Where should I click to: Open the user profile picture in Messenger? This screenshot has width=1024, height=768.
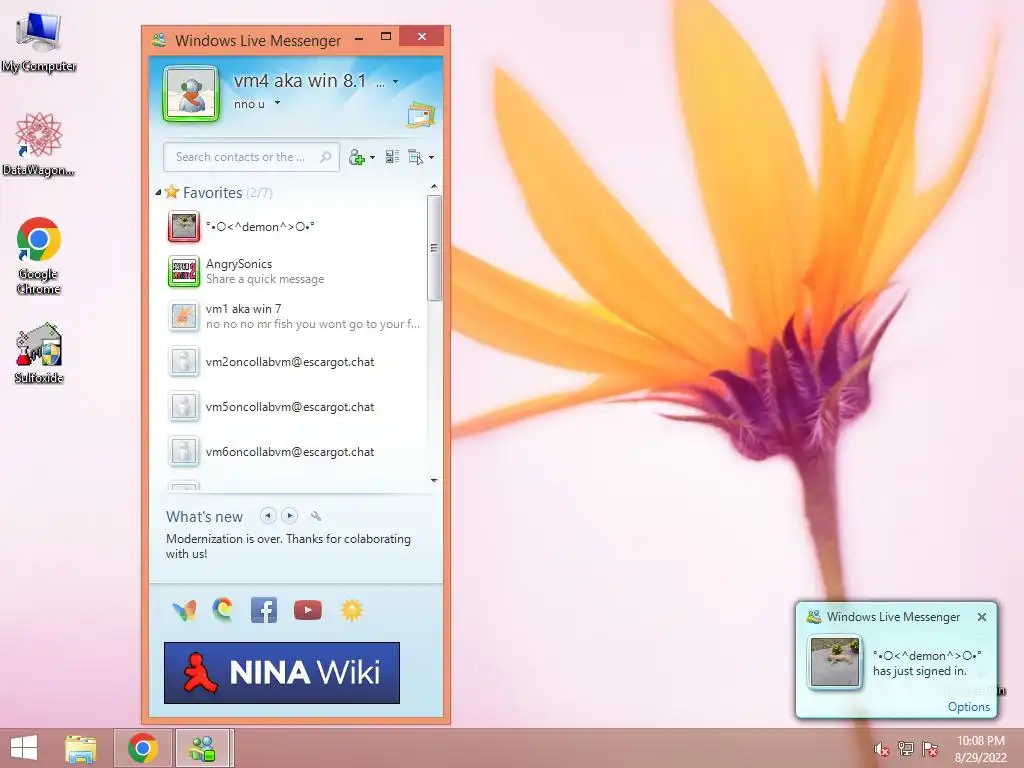click(x=191, y=93)
